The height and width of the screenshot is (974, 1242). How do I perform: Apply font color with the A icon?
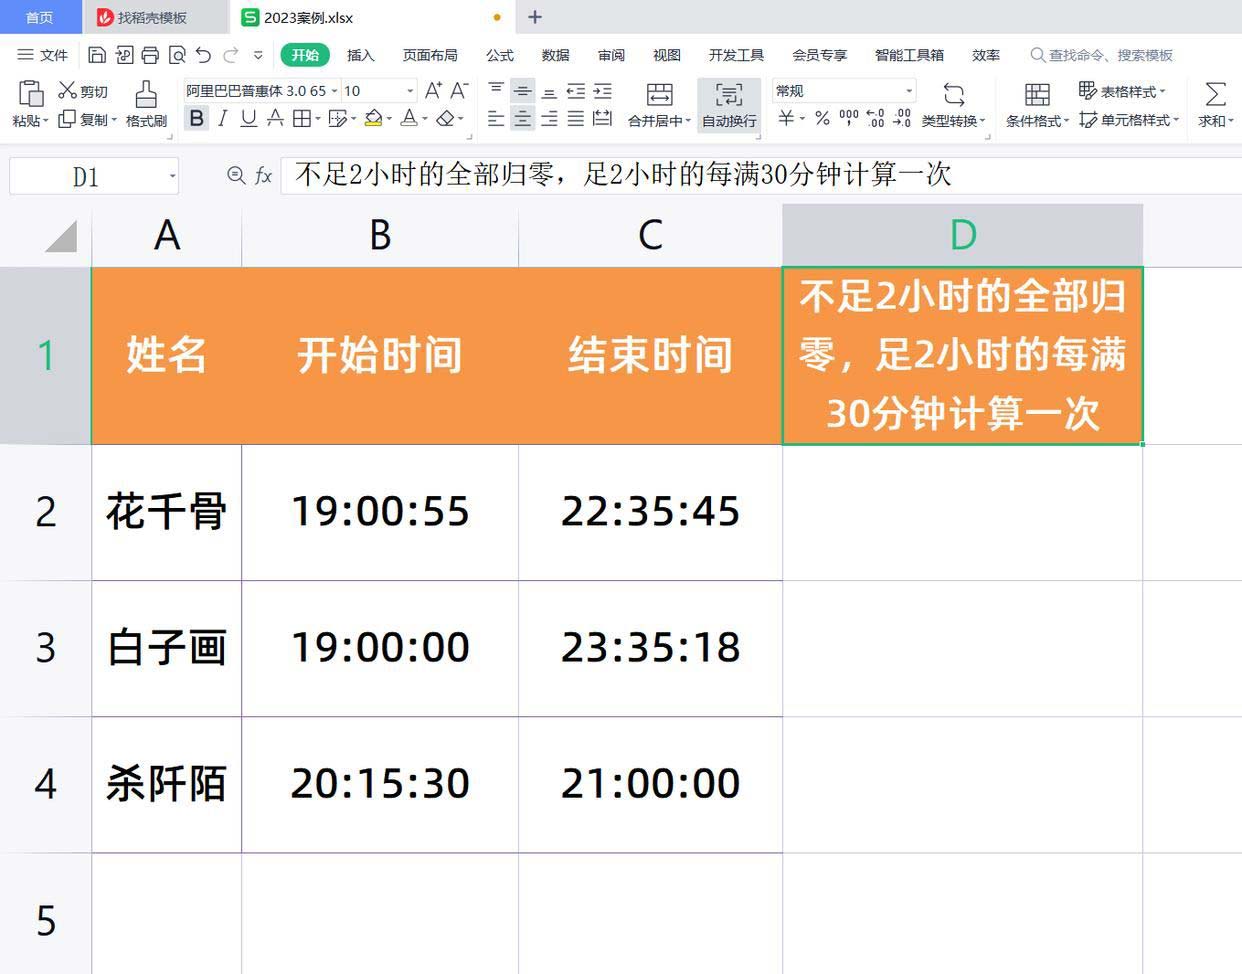(408, 119)
